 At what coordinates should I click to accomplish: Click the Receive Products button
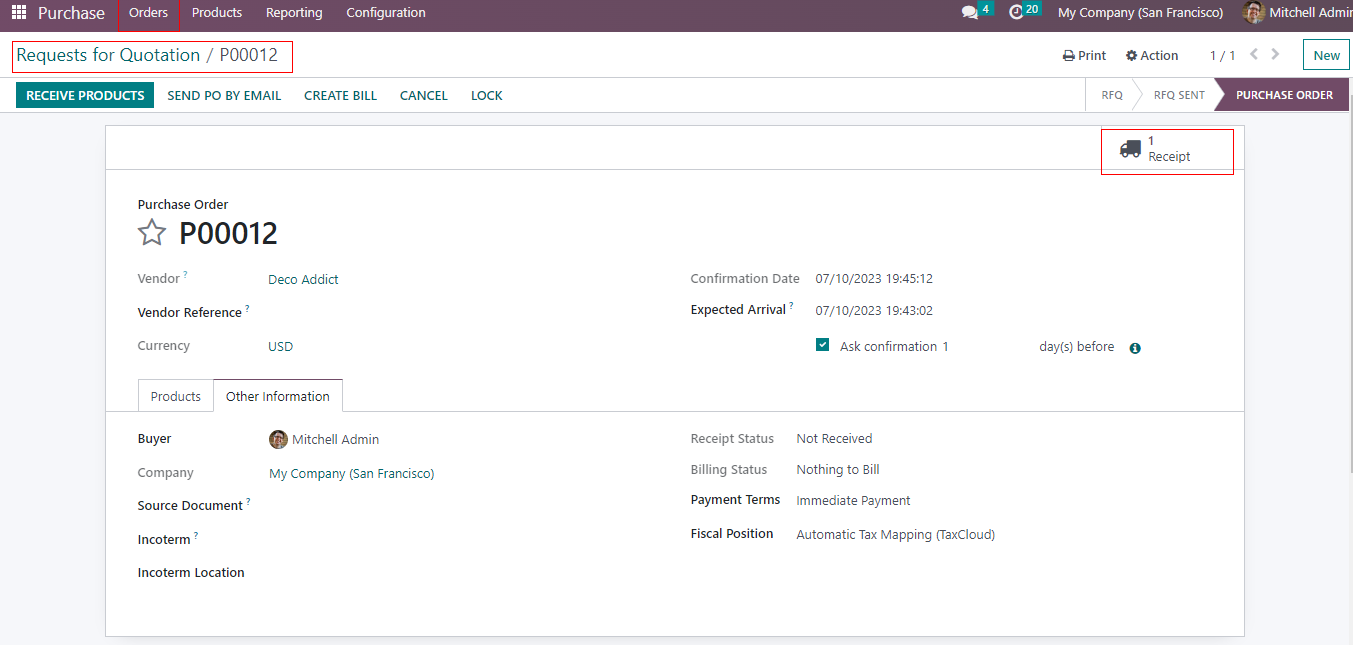(x=85, y=95)
